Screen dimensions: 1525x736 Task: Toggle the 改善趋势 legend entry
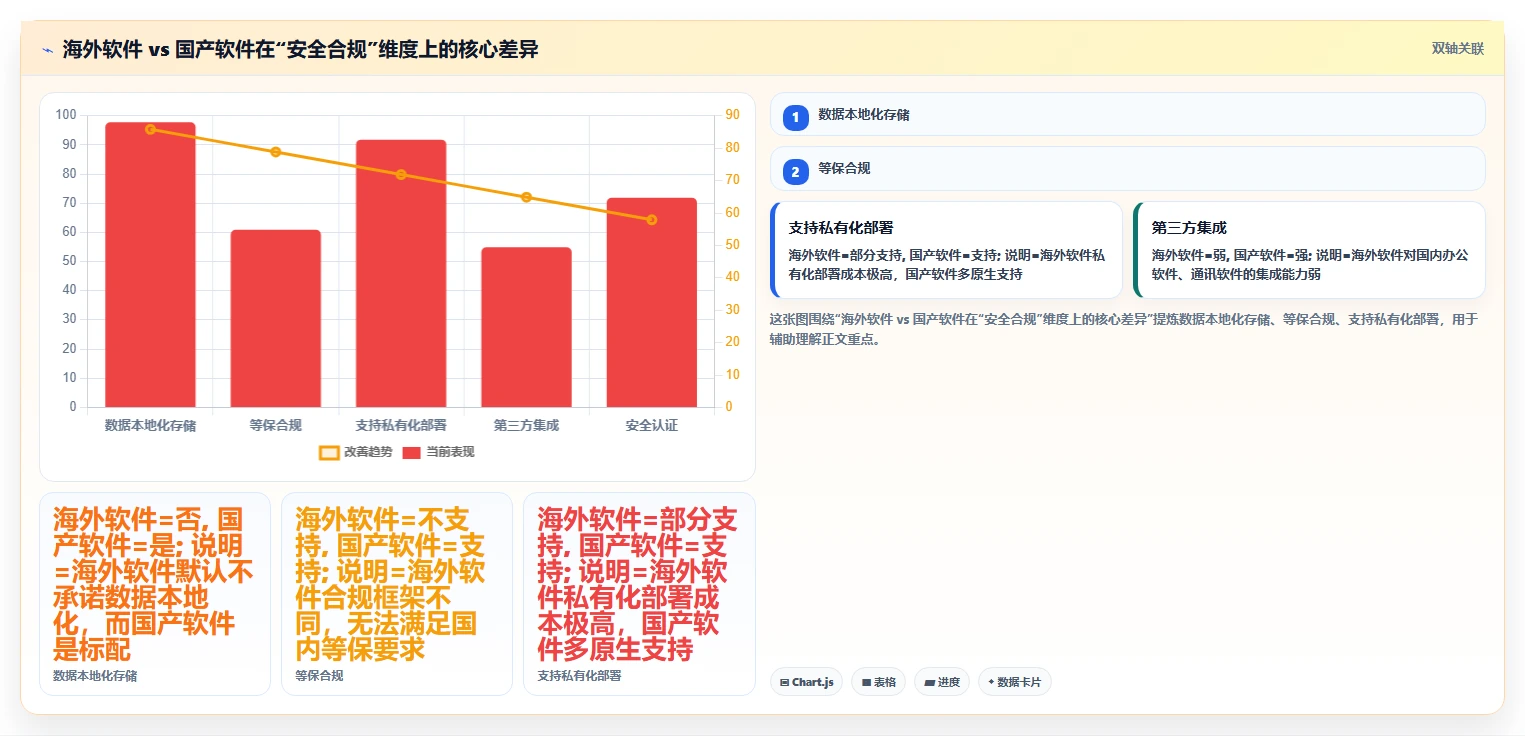(355, 452)
